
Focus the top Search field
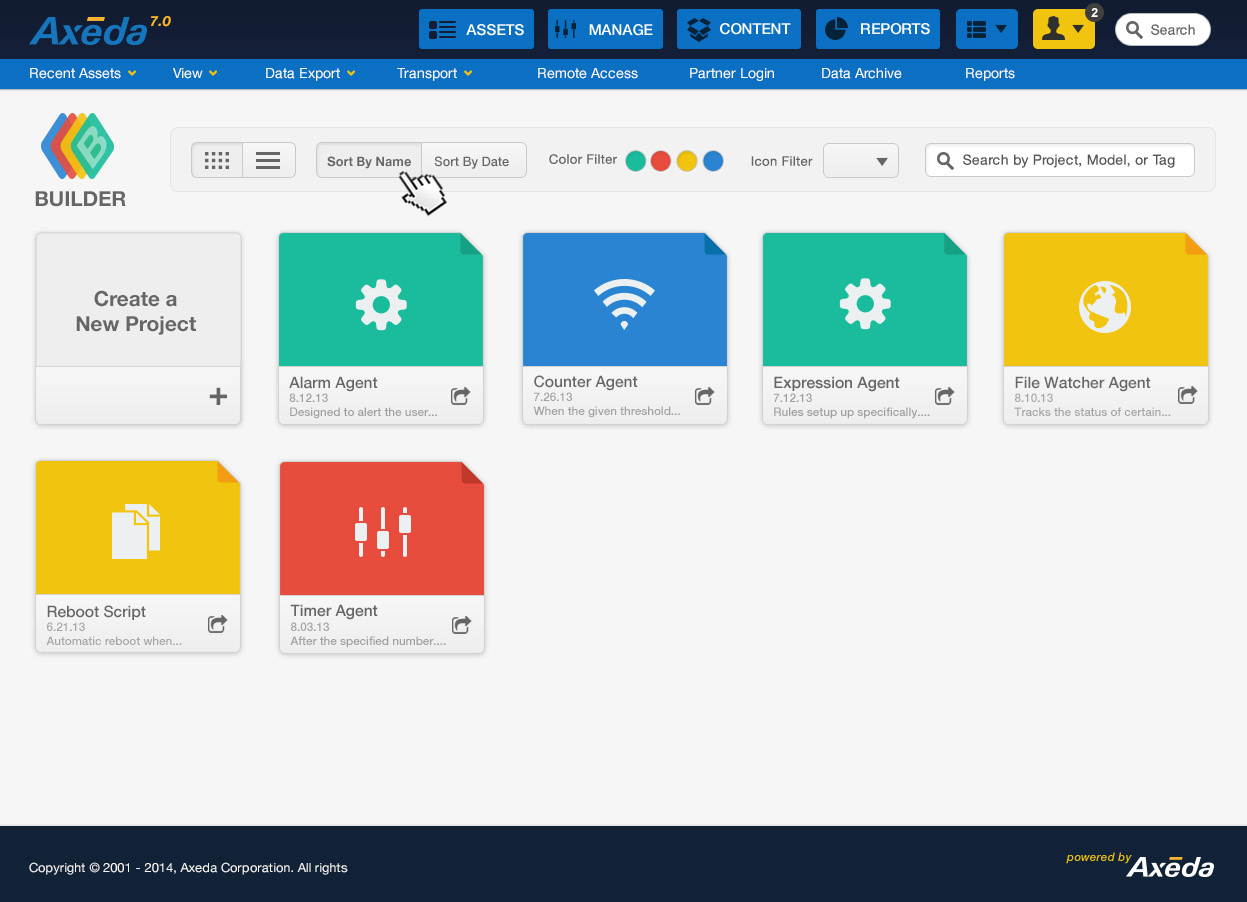click(1162, 30)
